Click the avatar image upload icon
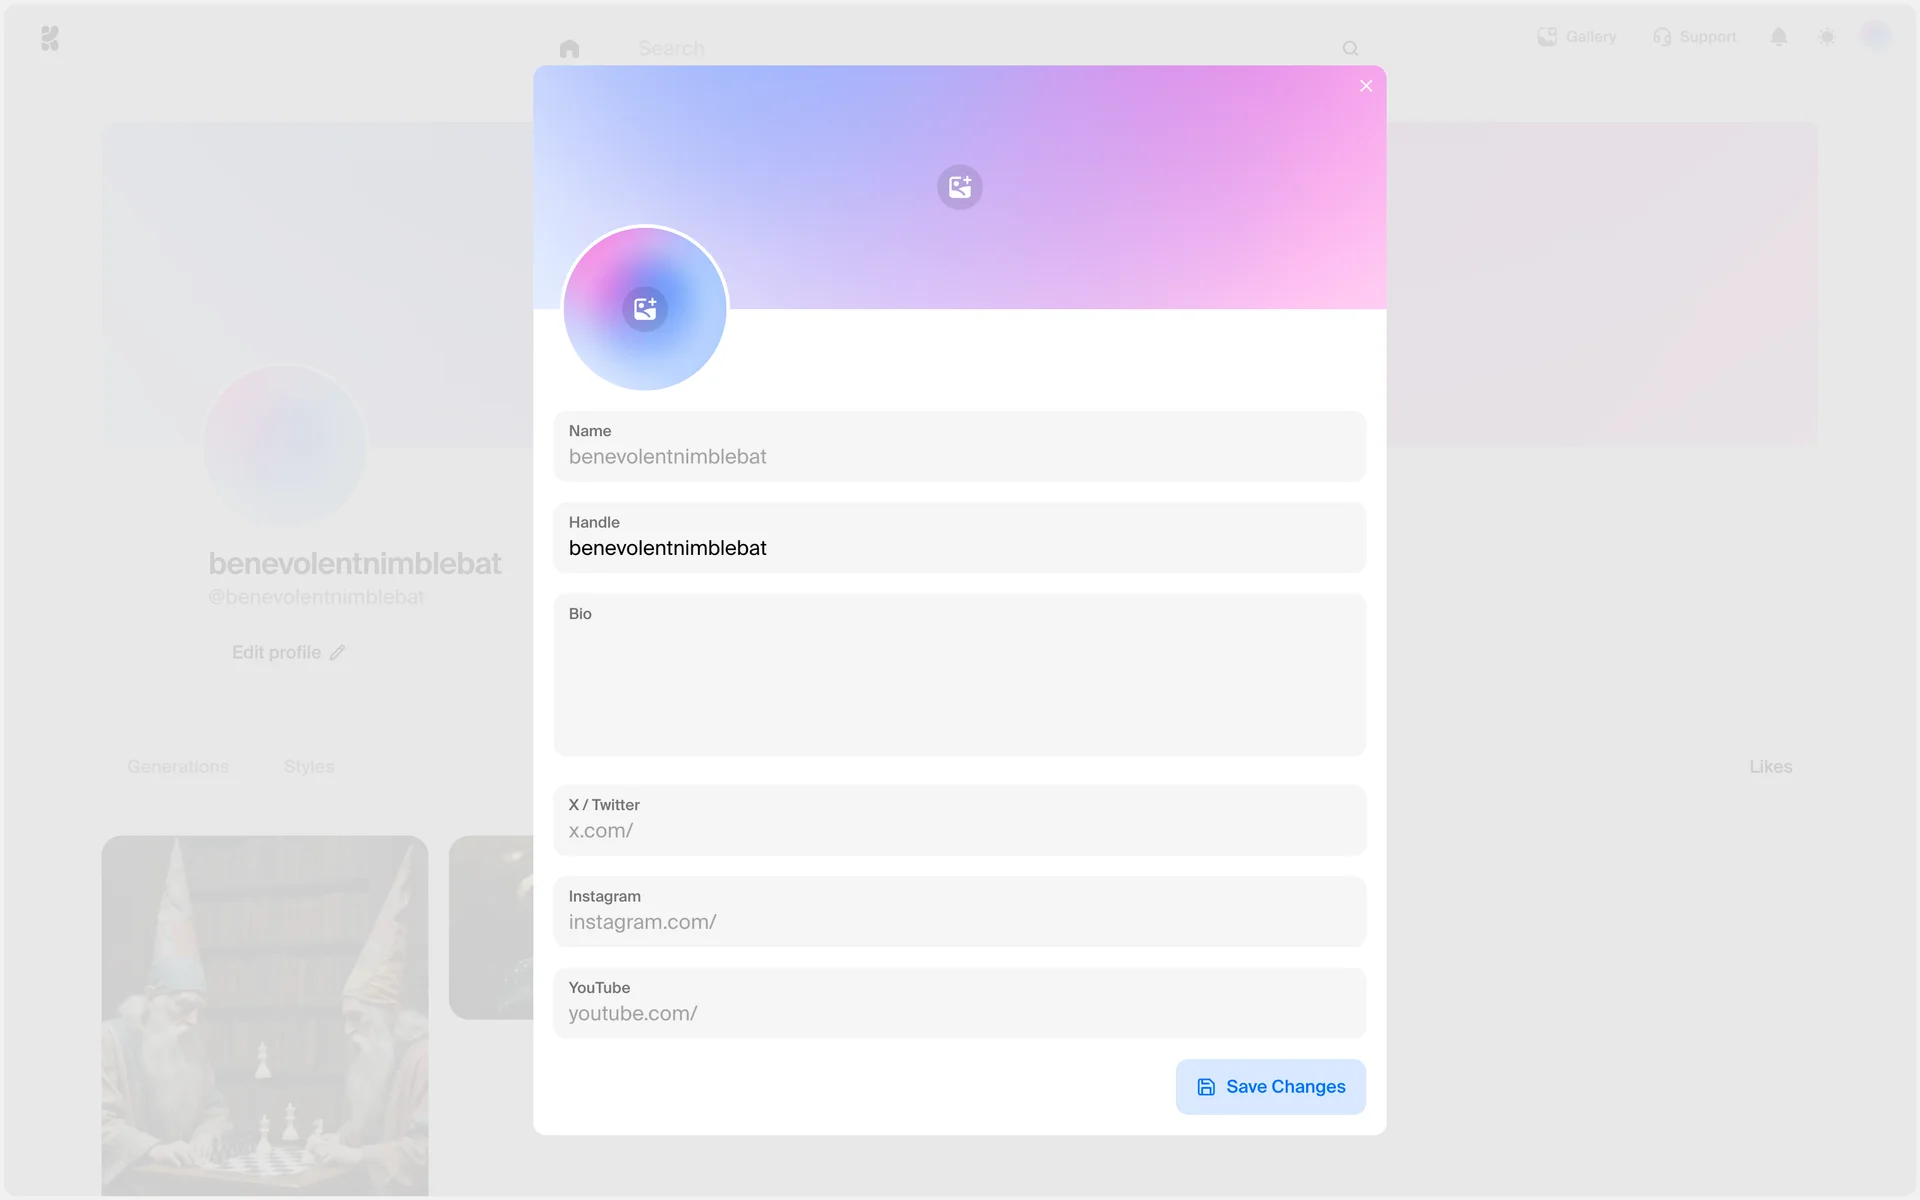 pos(645,308)
